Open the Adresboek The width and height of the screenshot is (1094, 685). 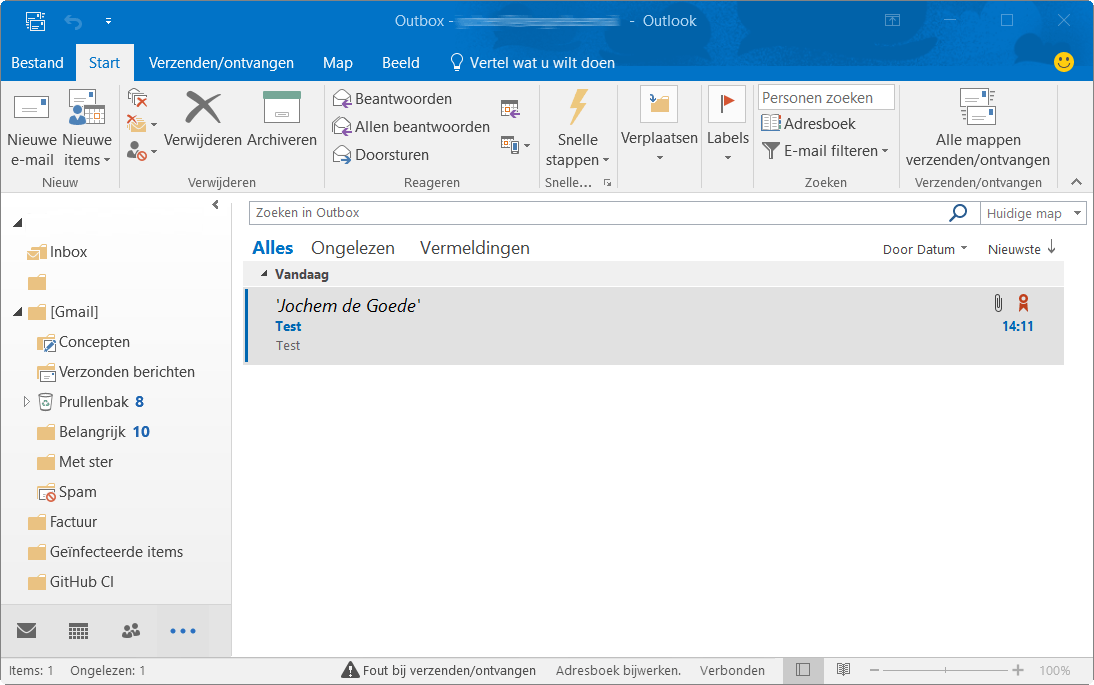point(809,124)
